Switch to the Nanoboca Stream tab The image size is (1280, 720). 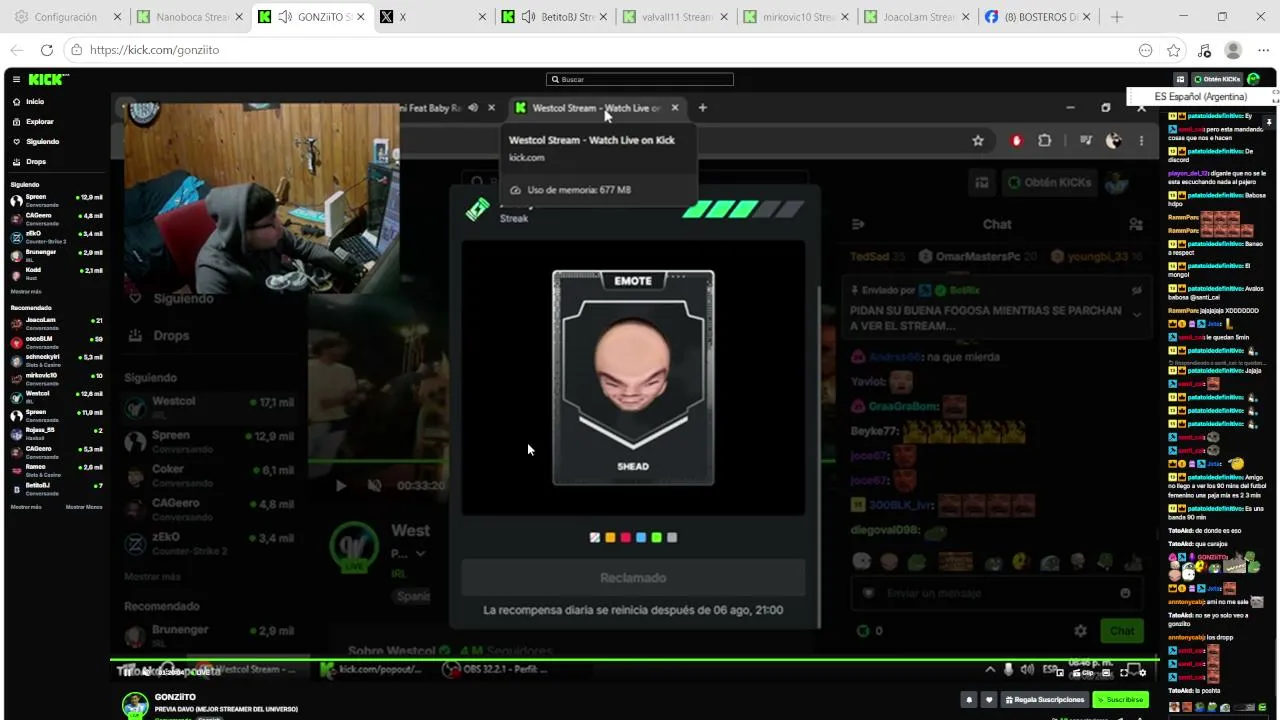click(192, 17)
